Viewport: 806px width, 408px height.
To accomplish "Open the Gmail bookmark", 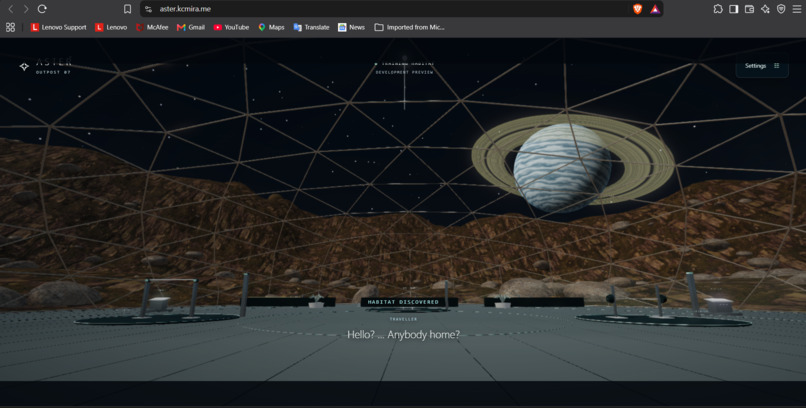I will [x=191, y=27].
